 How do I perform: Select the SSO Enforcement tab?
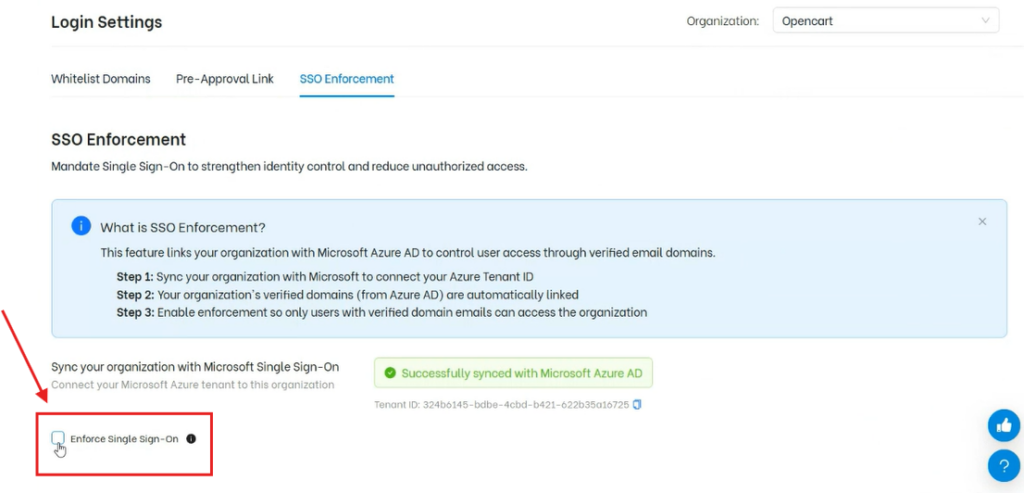point(347,79)
